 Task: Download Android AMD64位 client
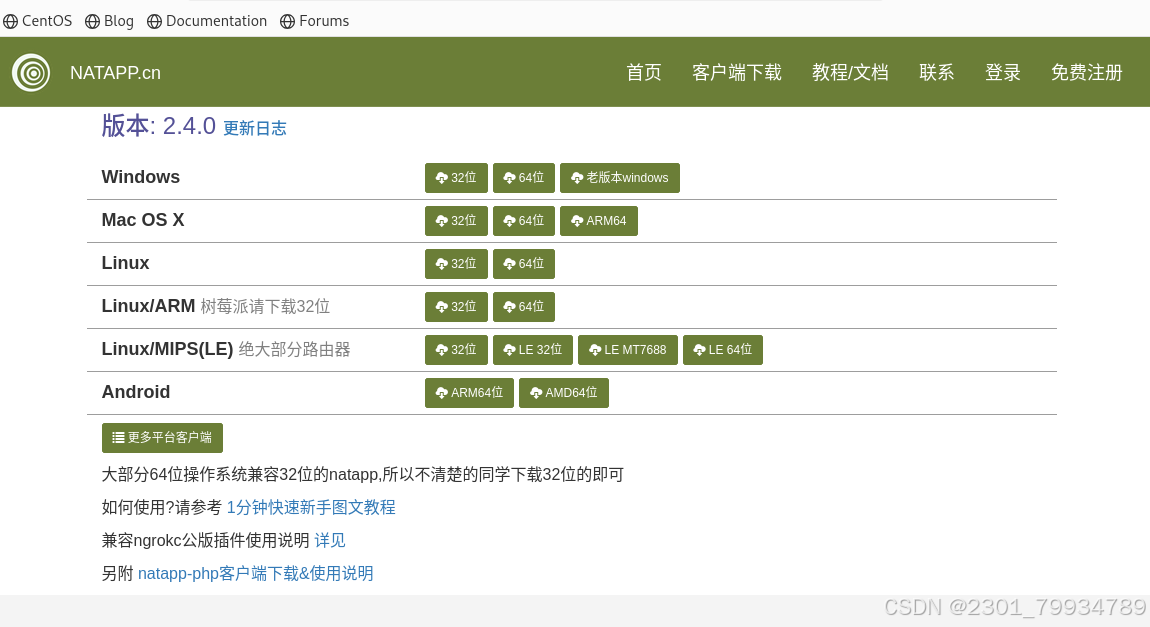click(x=564, y=393)
